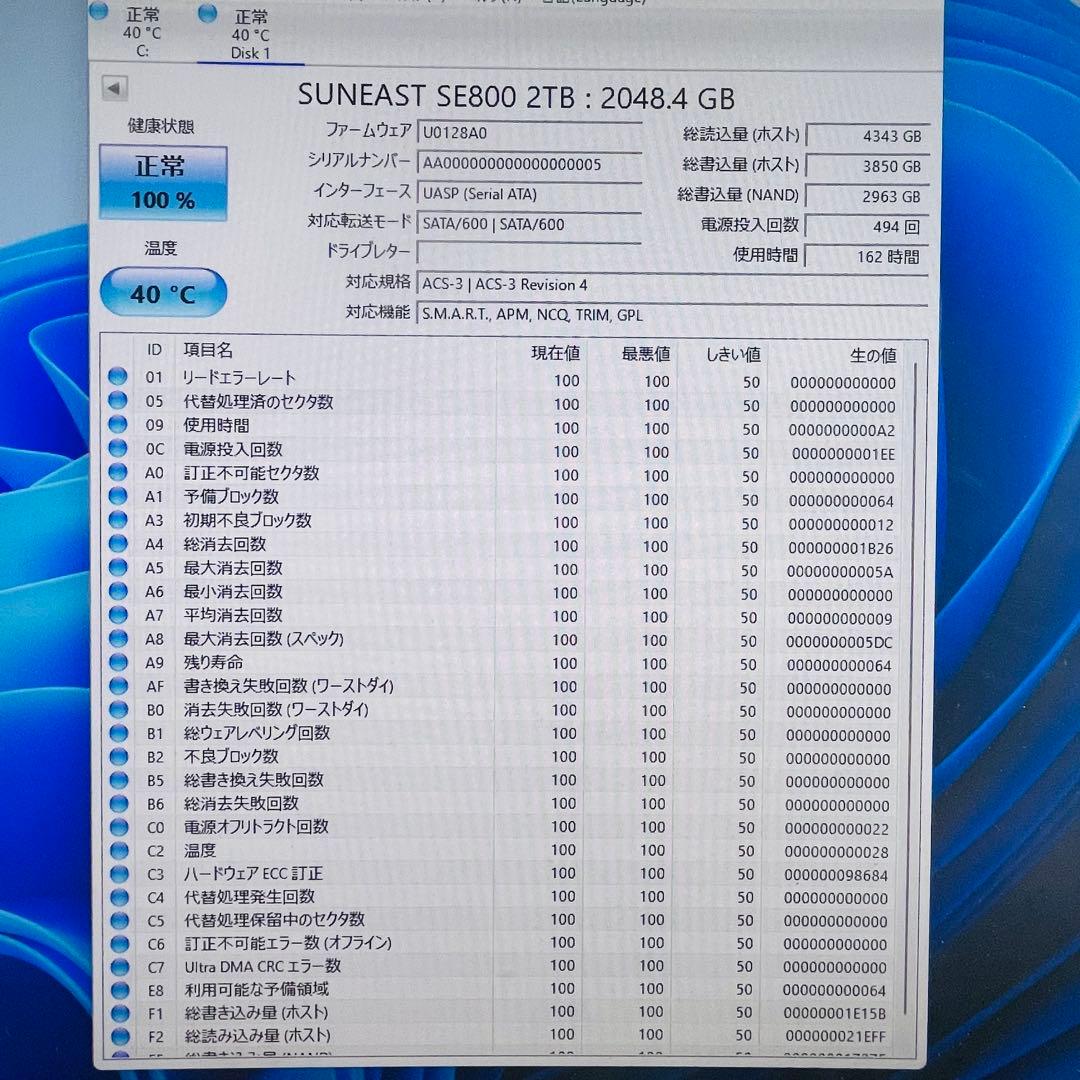This screenshot has height=1080, width=1080.
Task: Click the 正常 100% health status badge
Action: tap(163, 182)
